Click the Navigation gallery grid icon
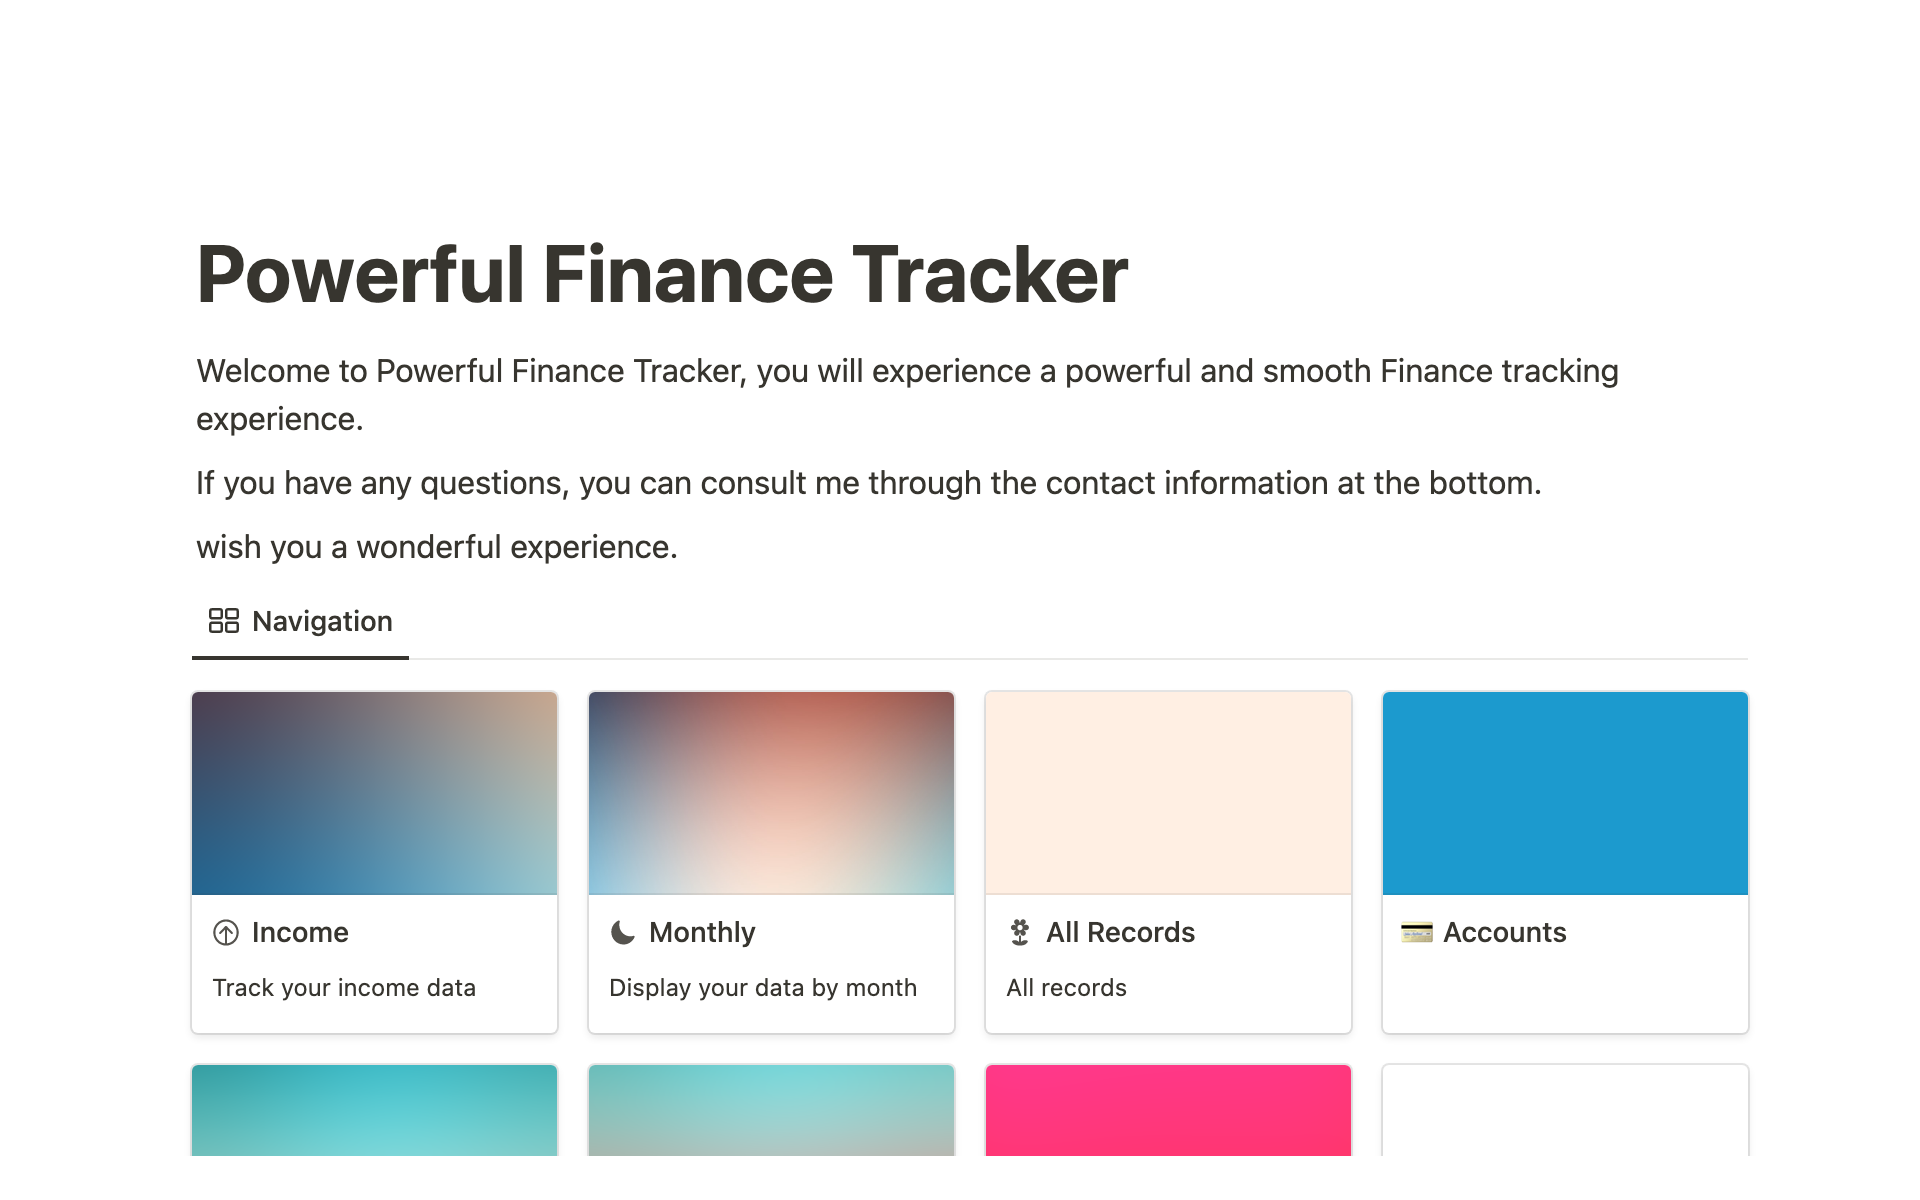Screen dimensions: 1920x1200 (x=223, y=621)
